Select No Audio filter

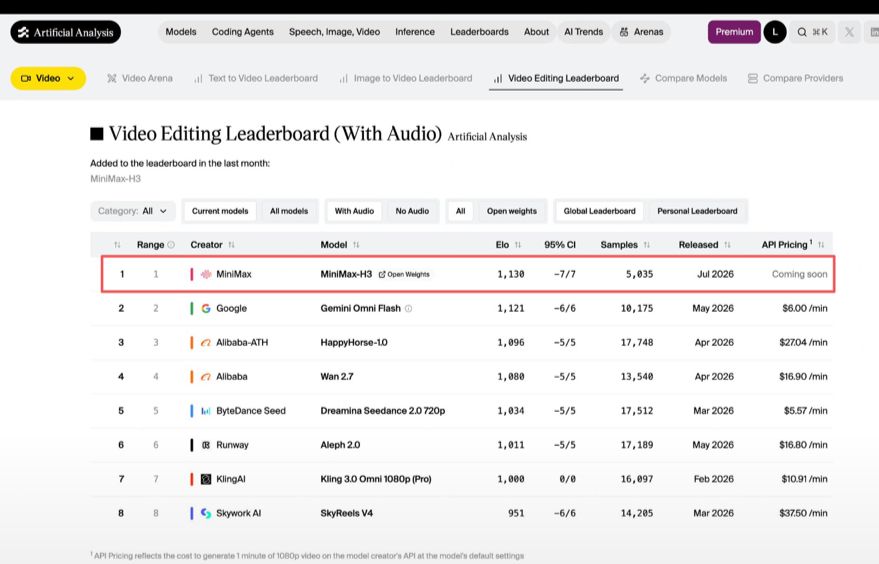pos(412,211)
